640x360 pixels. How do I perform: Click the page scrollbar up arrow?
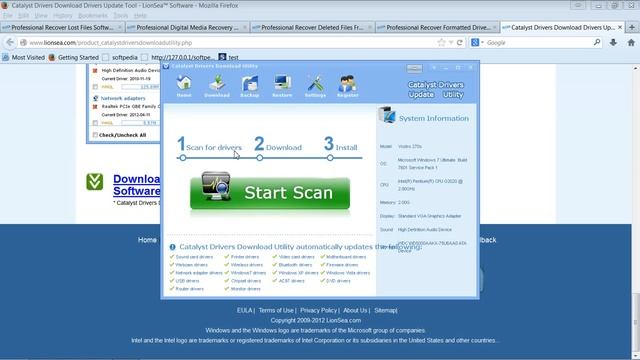[x=636, y=68]
